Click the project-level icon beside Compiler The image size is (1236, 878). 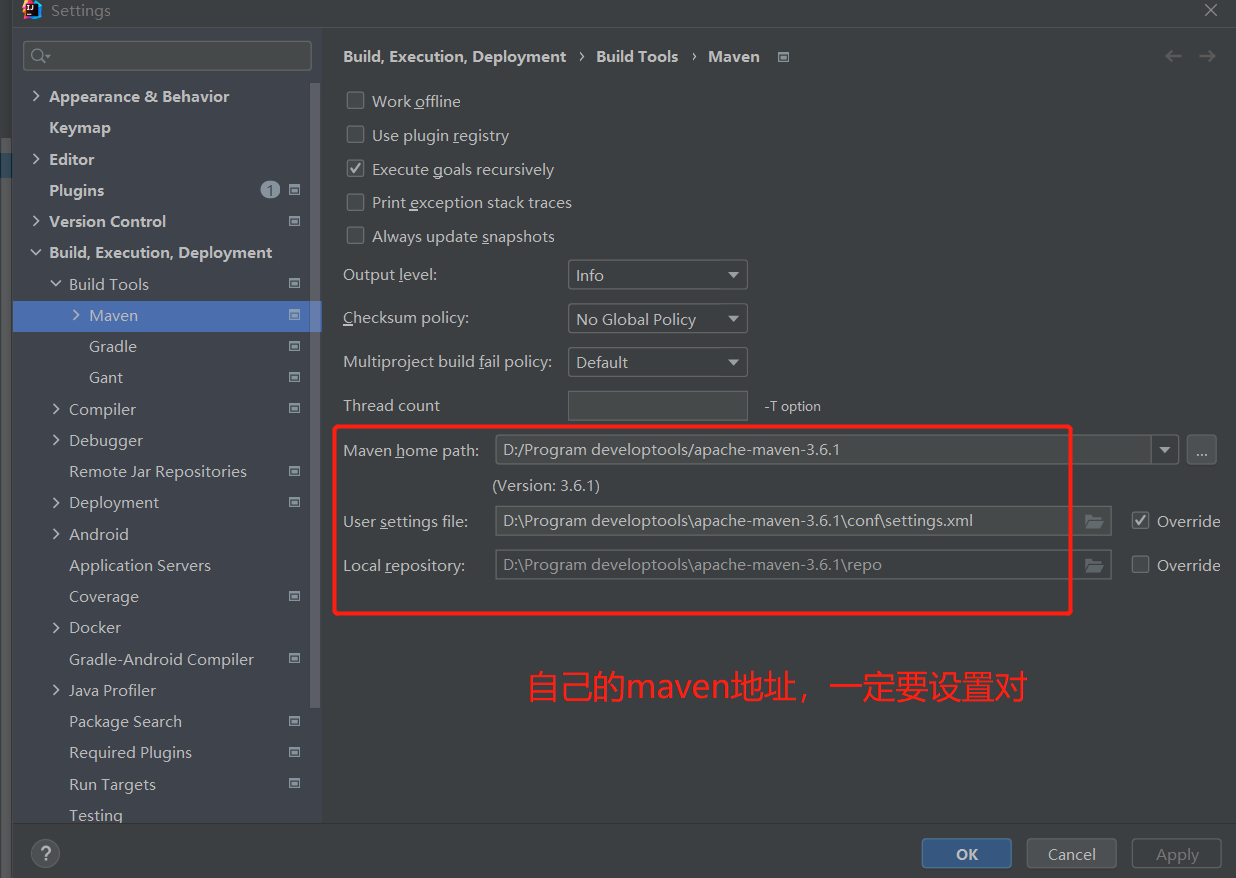click(x=294, y=409)
